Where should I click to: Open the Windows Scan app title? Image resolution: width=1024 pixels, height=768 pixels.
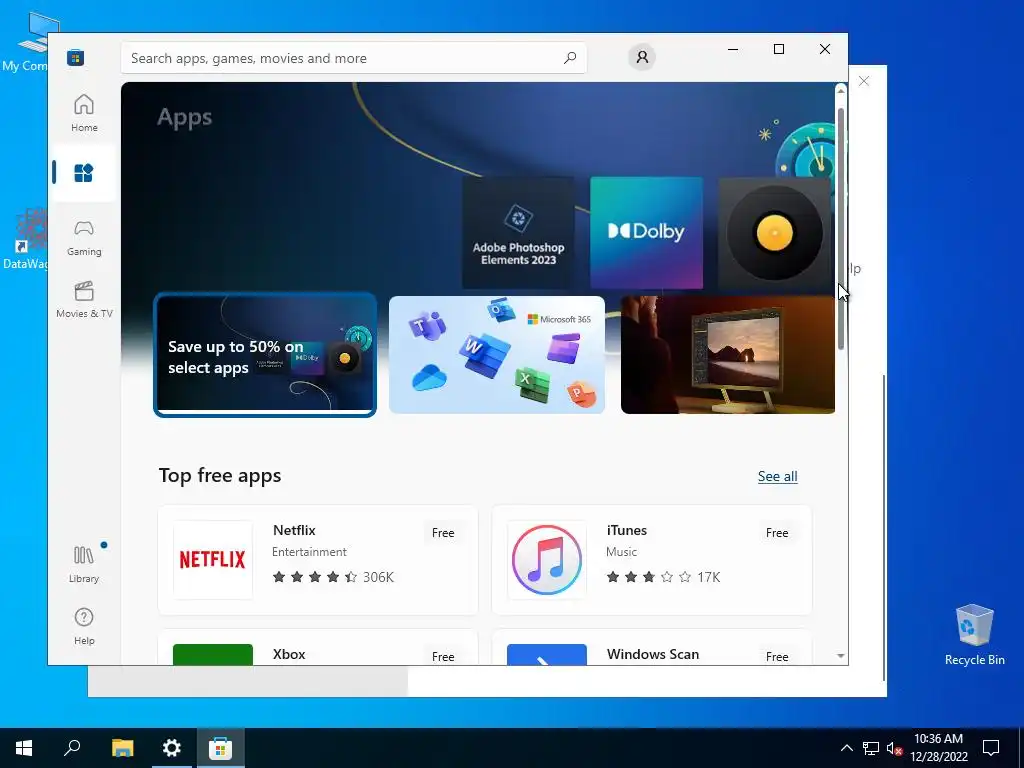[652, 654]
